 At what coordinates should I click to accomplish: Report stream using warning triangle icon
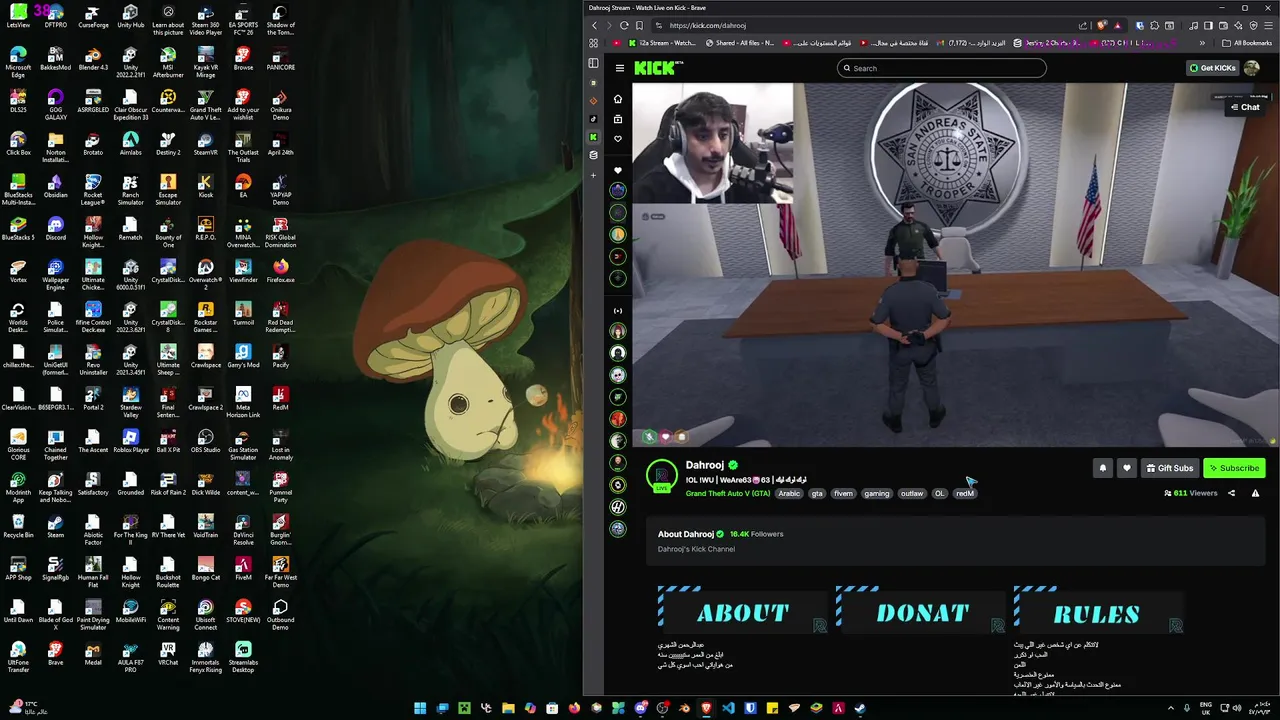tap(1255, 493)
